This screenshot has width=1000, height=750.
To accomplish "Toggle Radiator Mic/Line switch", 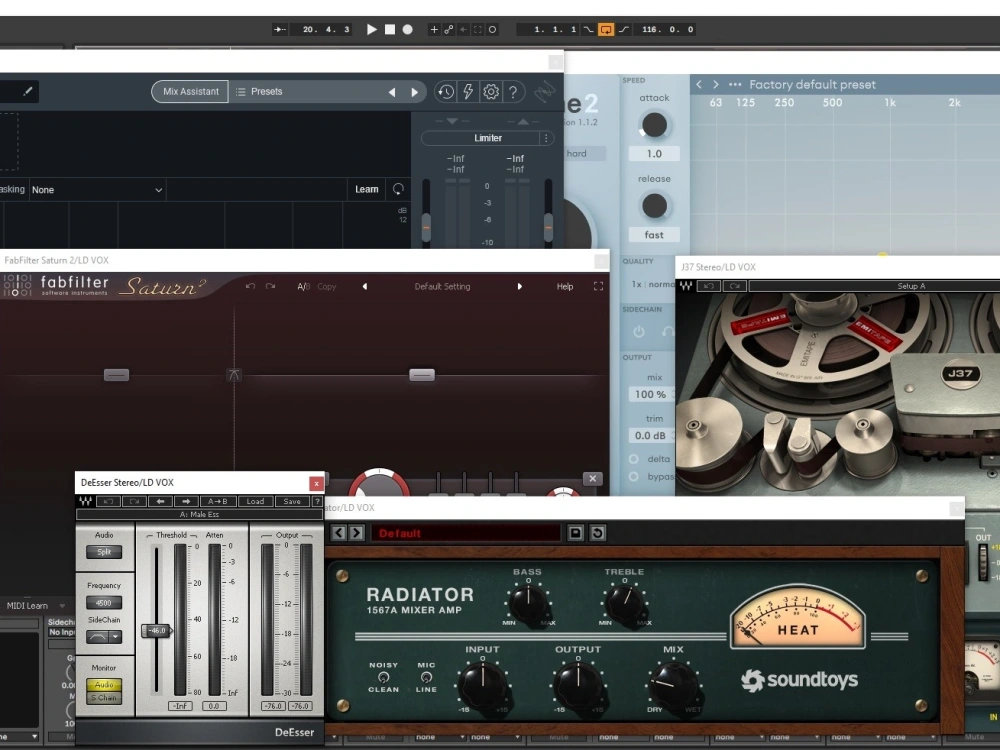I will coord(426,677).
